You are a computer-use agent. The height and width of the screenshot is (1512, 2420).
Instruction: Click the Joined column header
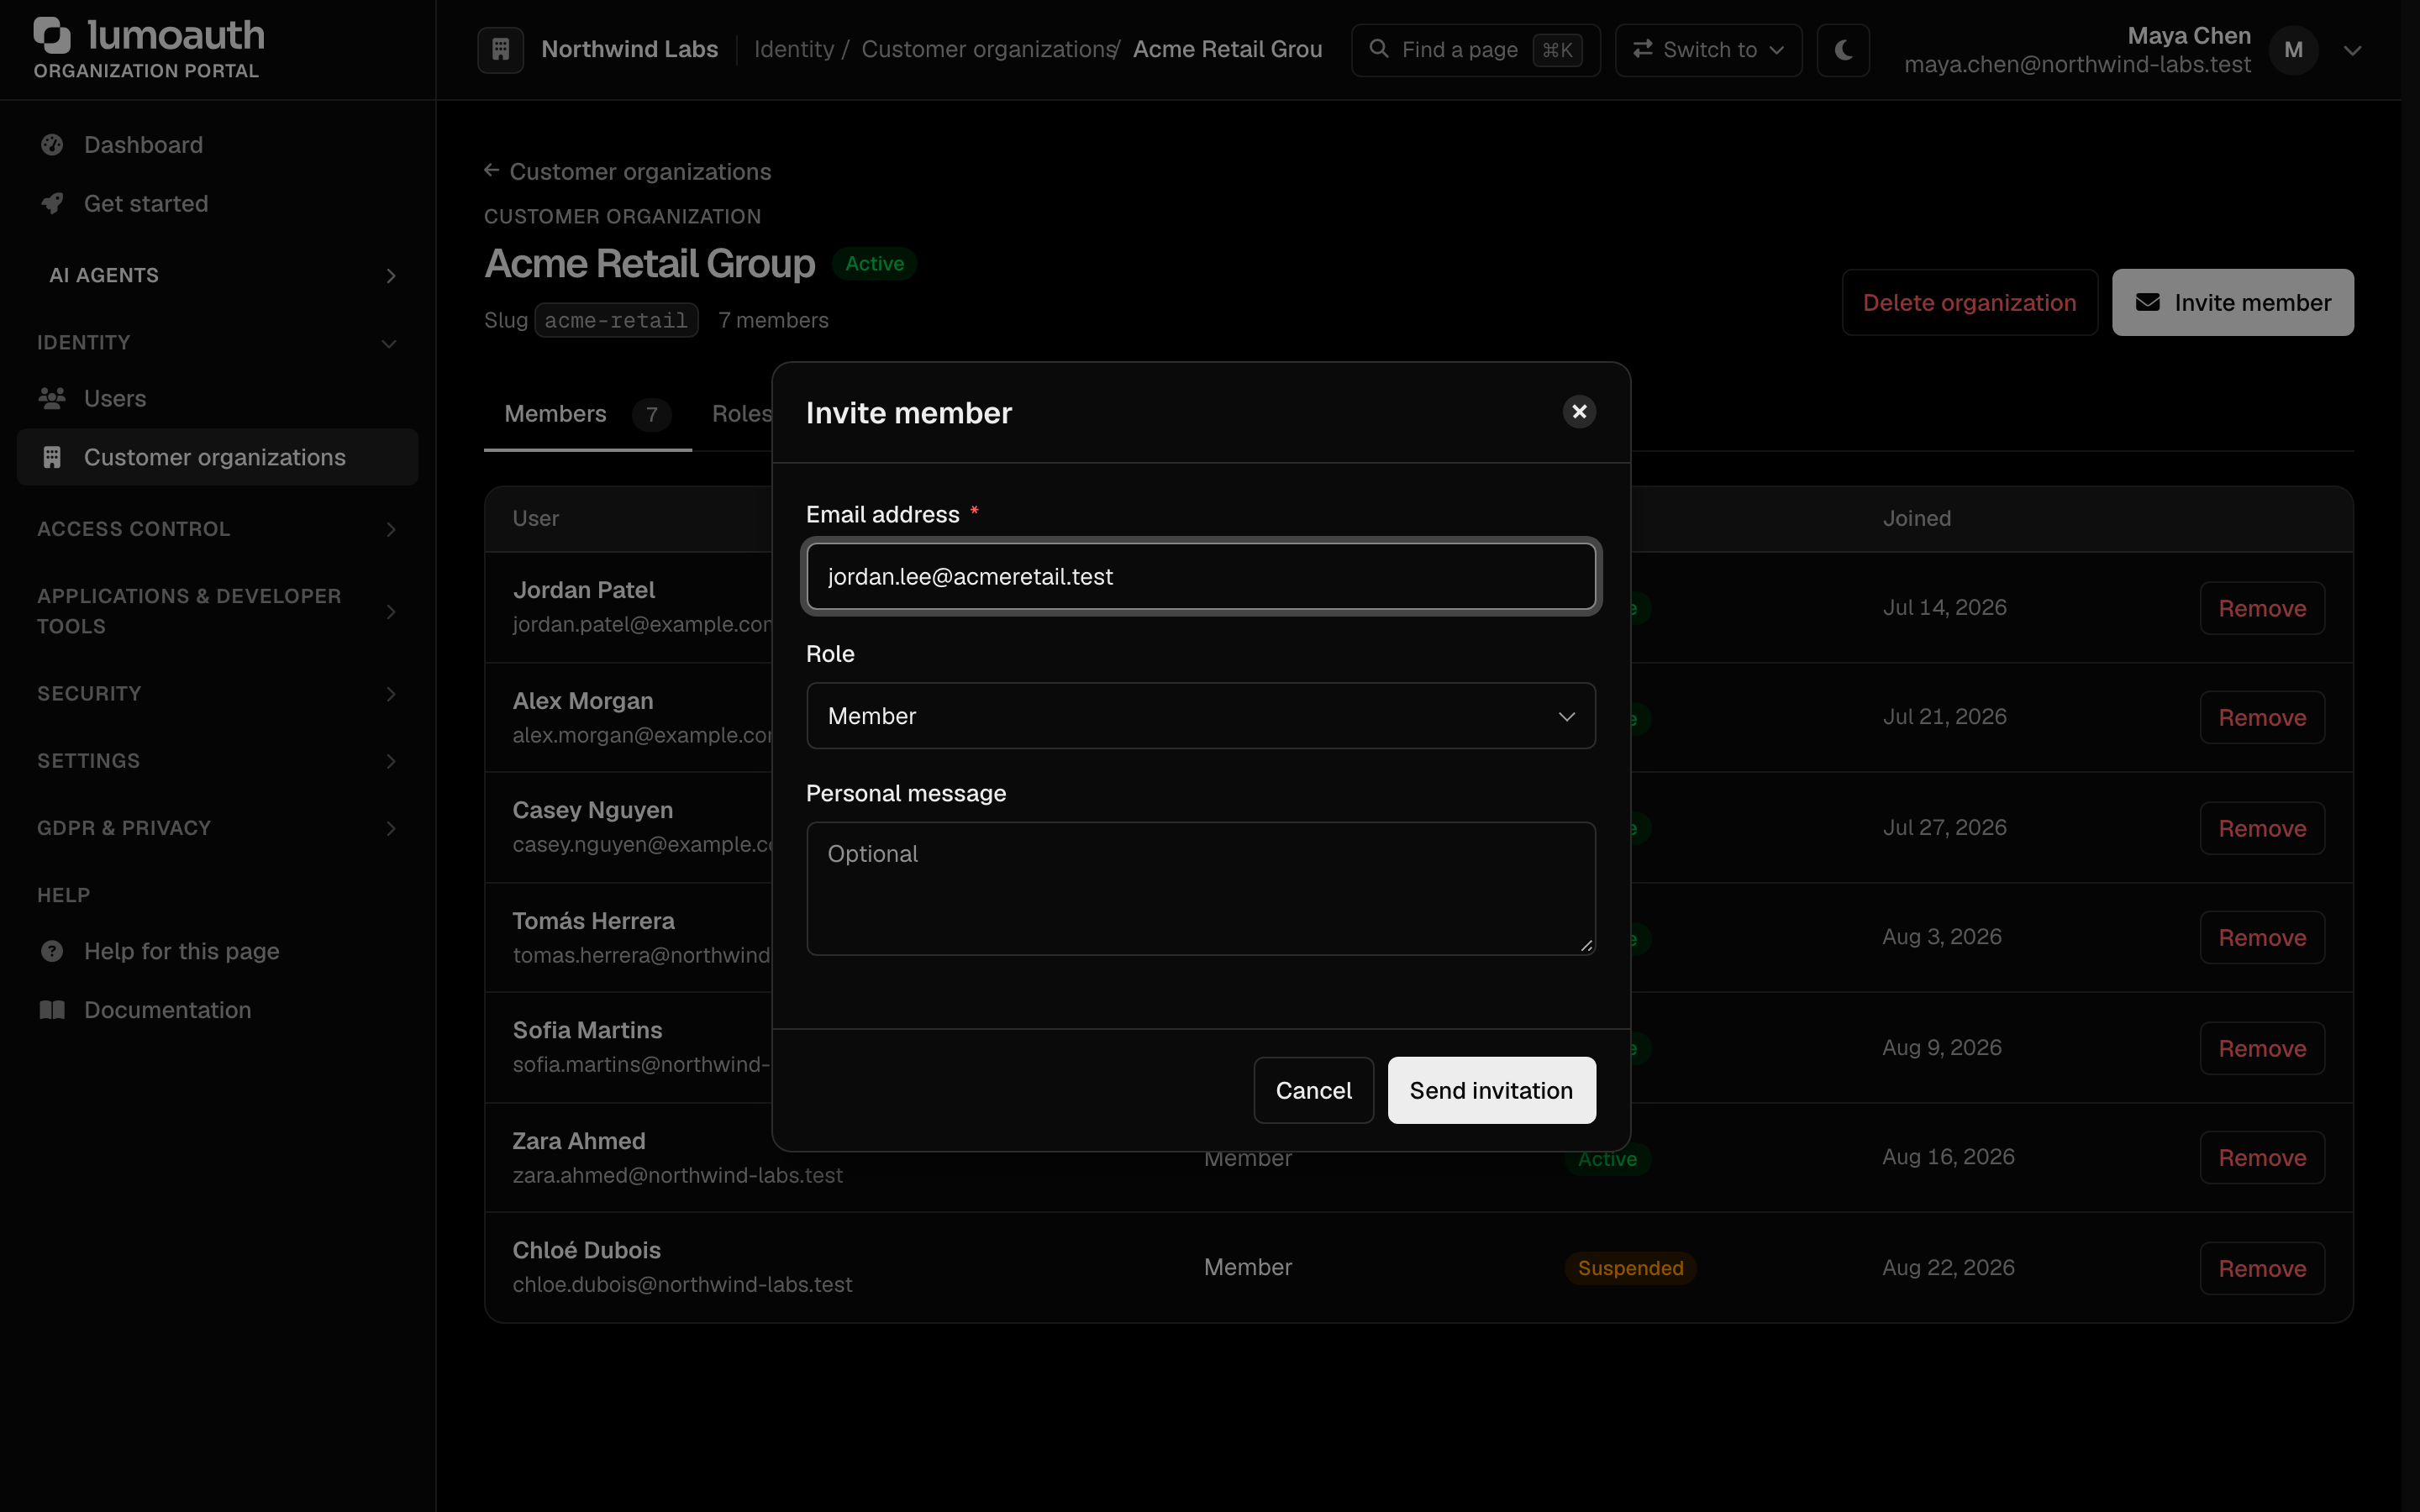pyautogui.click(x=1916, y=518)
